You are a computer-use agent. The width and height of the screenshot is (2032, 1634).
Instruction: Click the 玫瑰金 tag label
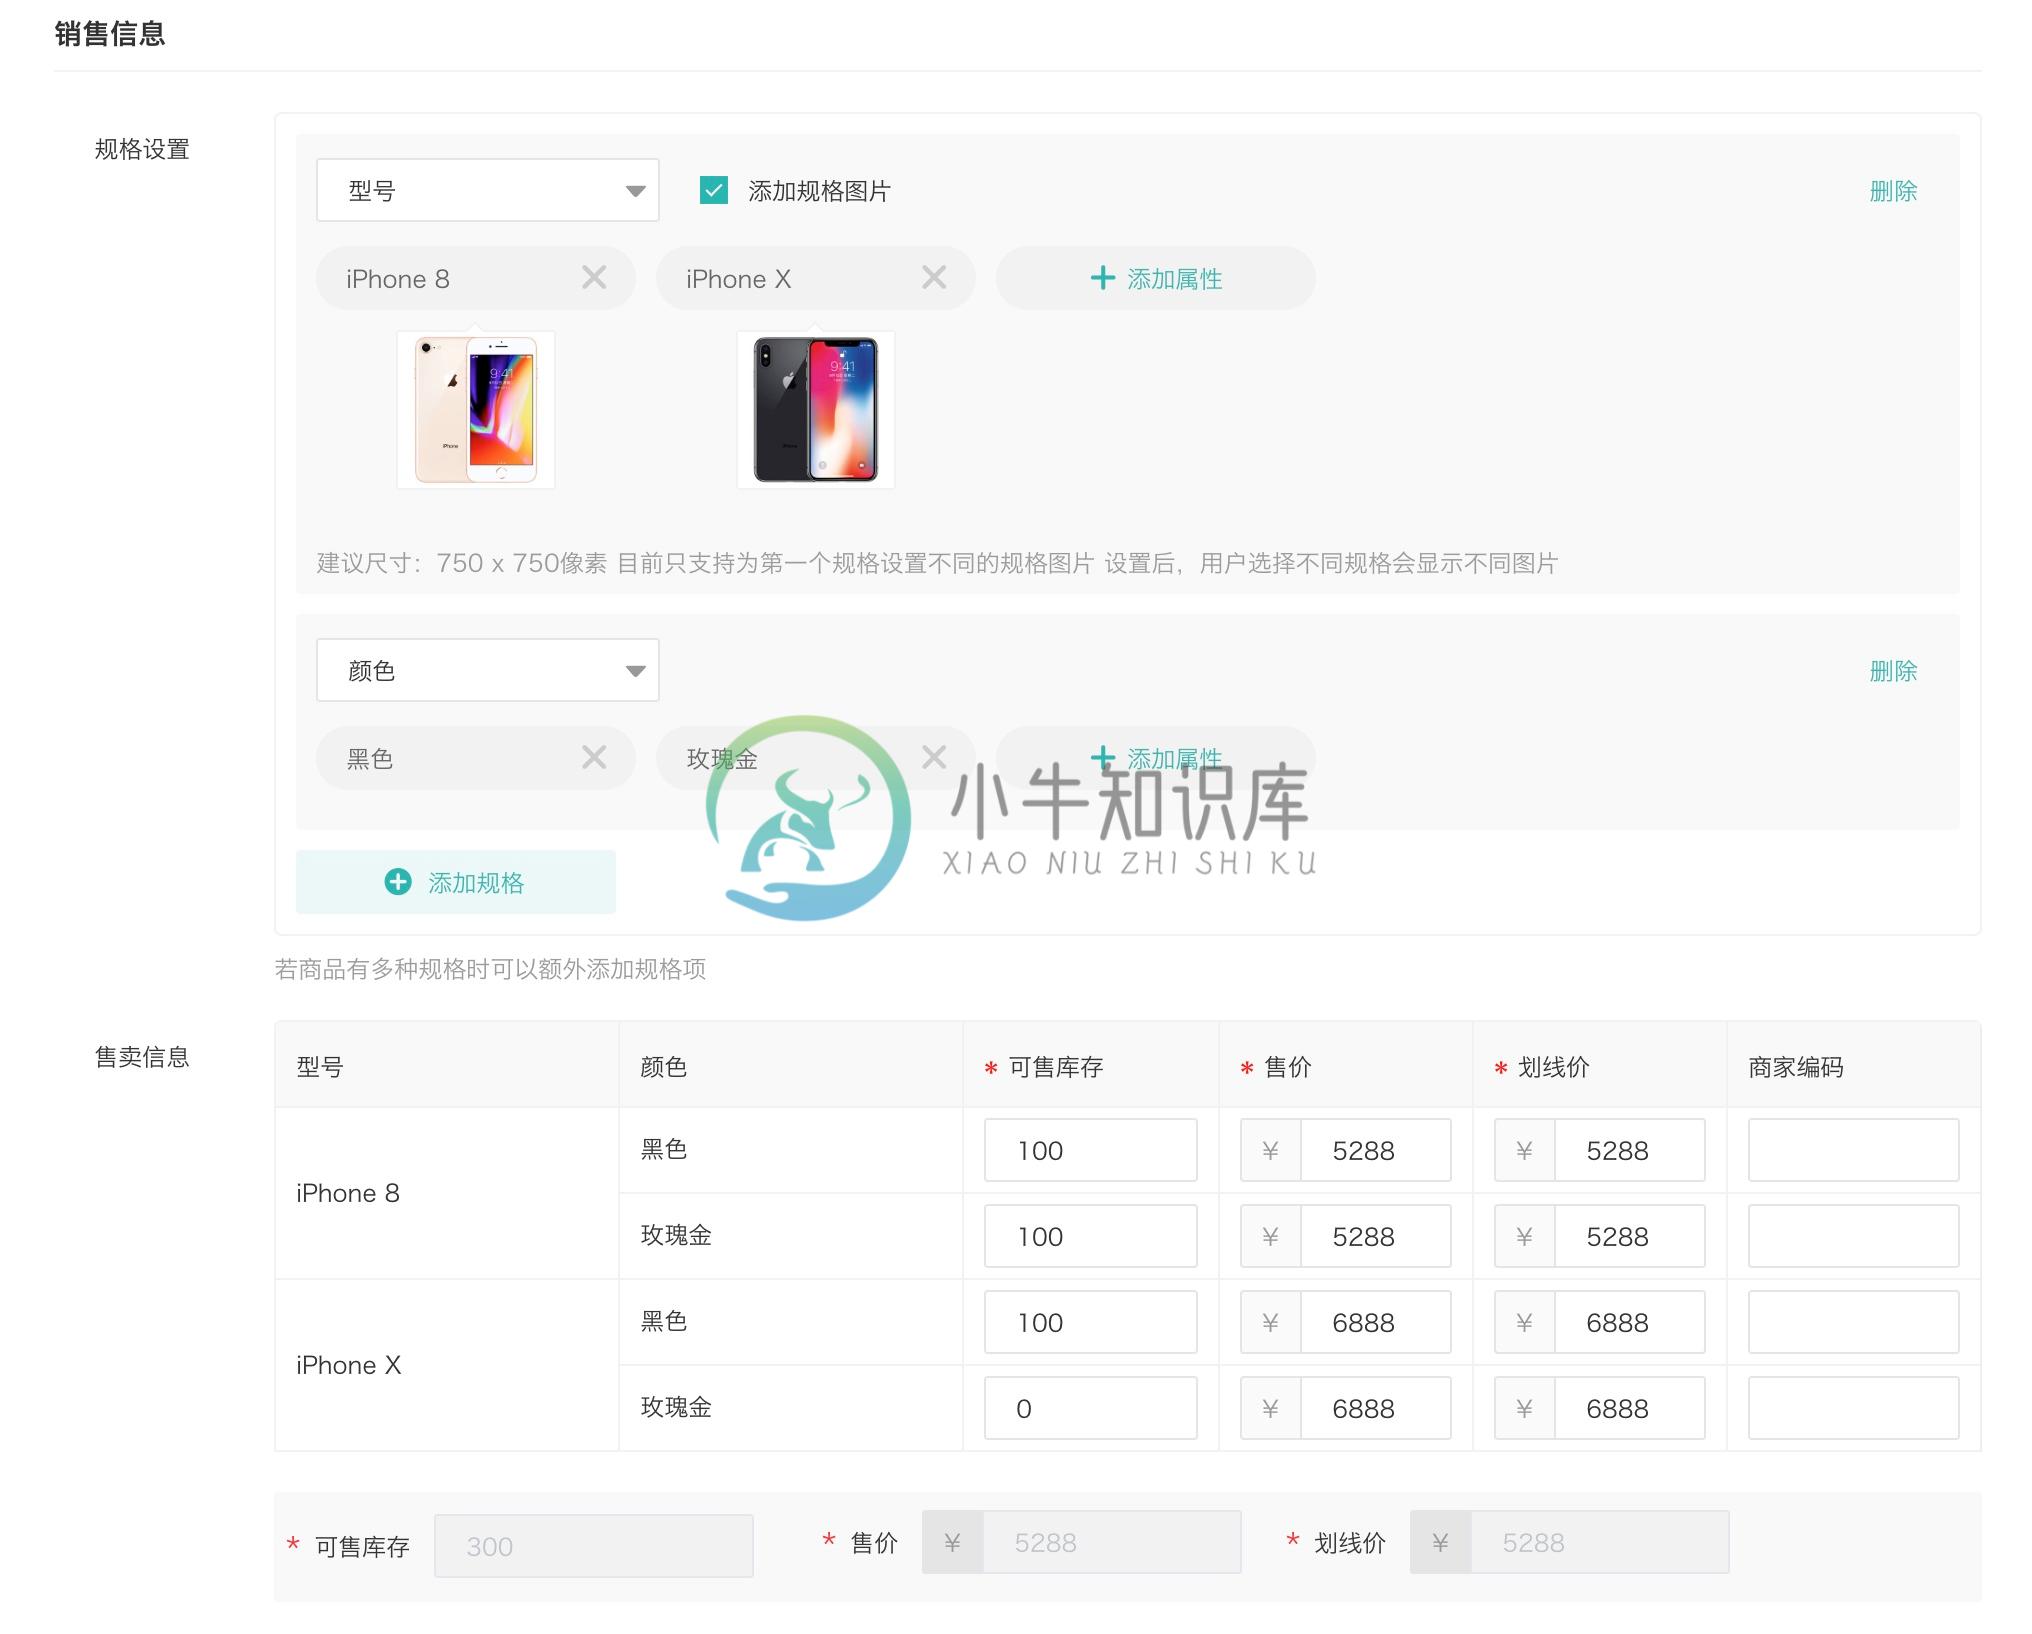(x=722, y=759)
